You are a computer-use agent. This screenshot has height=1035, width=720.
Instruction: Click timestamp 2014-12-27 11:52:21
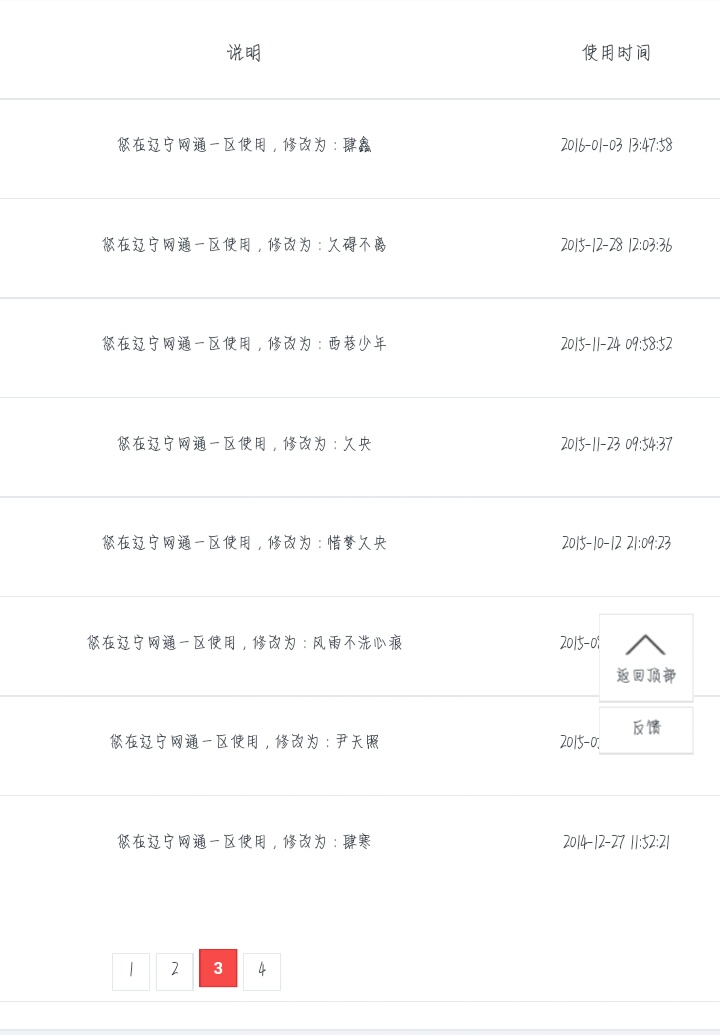click(616, 842)
